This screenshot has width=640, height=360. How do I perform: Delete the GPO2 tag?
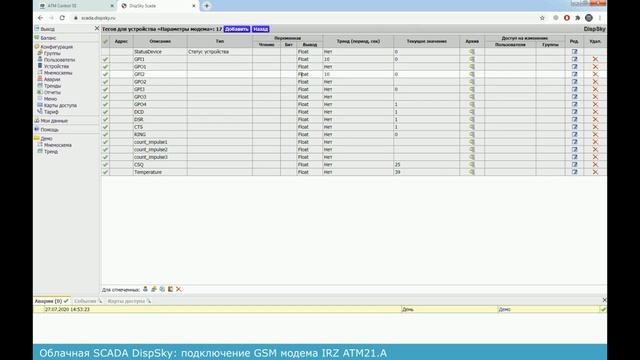[595, 82]
